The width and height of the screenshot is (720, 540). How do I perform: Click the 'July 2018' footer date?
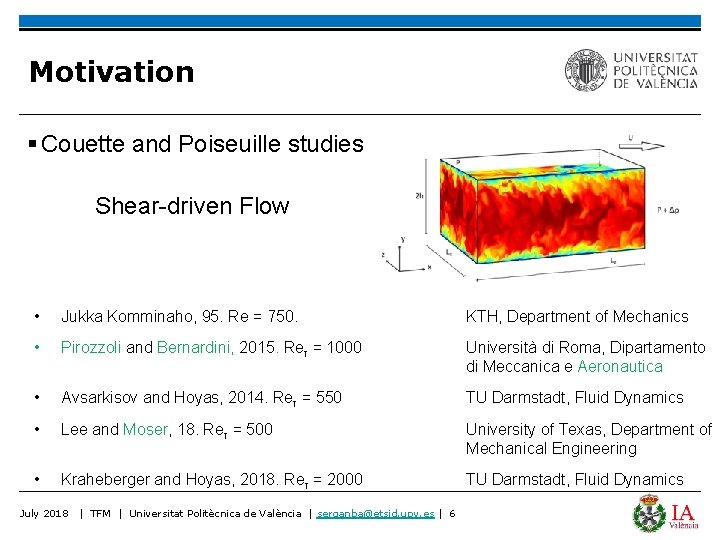[44, 513]
